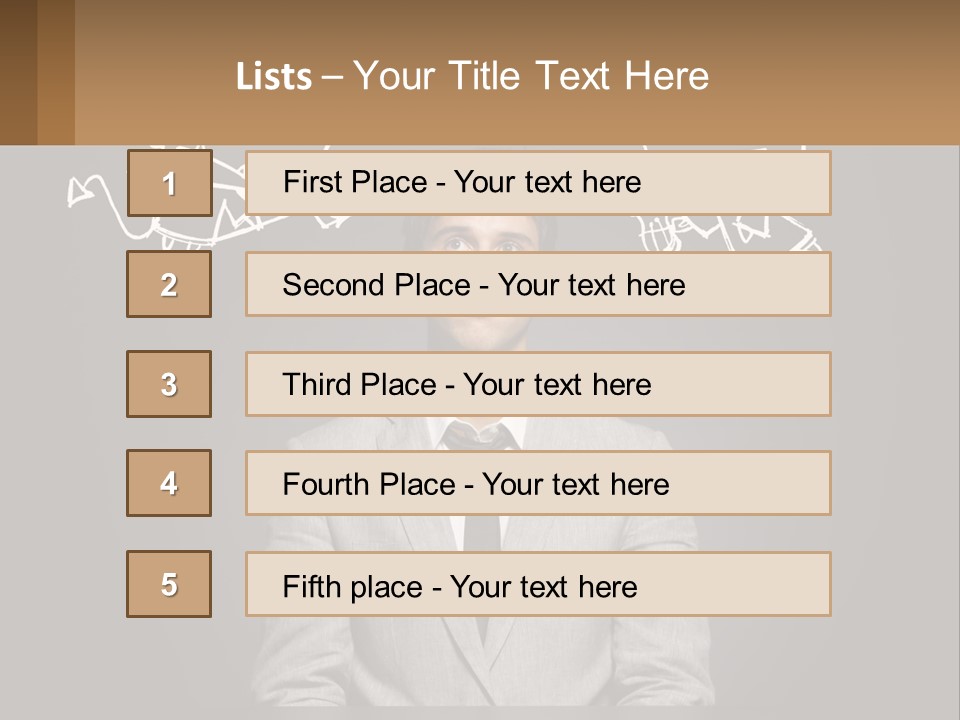Click the dark brown stripe in header
The height and width of the screenshot is (720, 960).
(18, 72)
